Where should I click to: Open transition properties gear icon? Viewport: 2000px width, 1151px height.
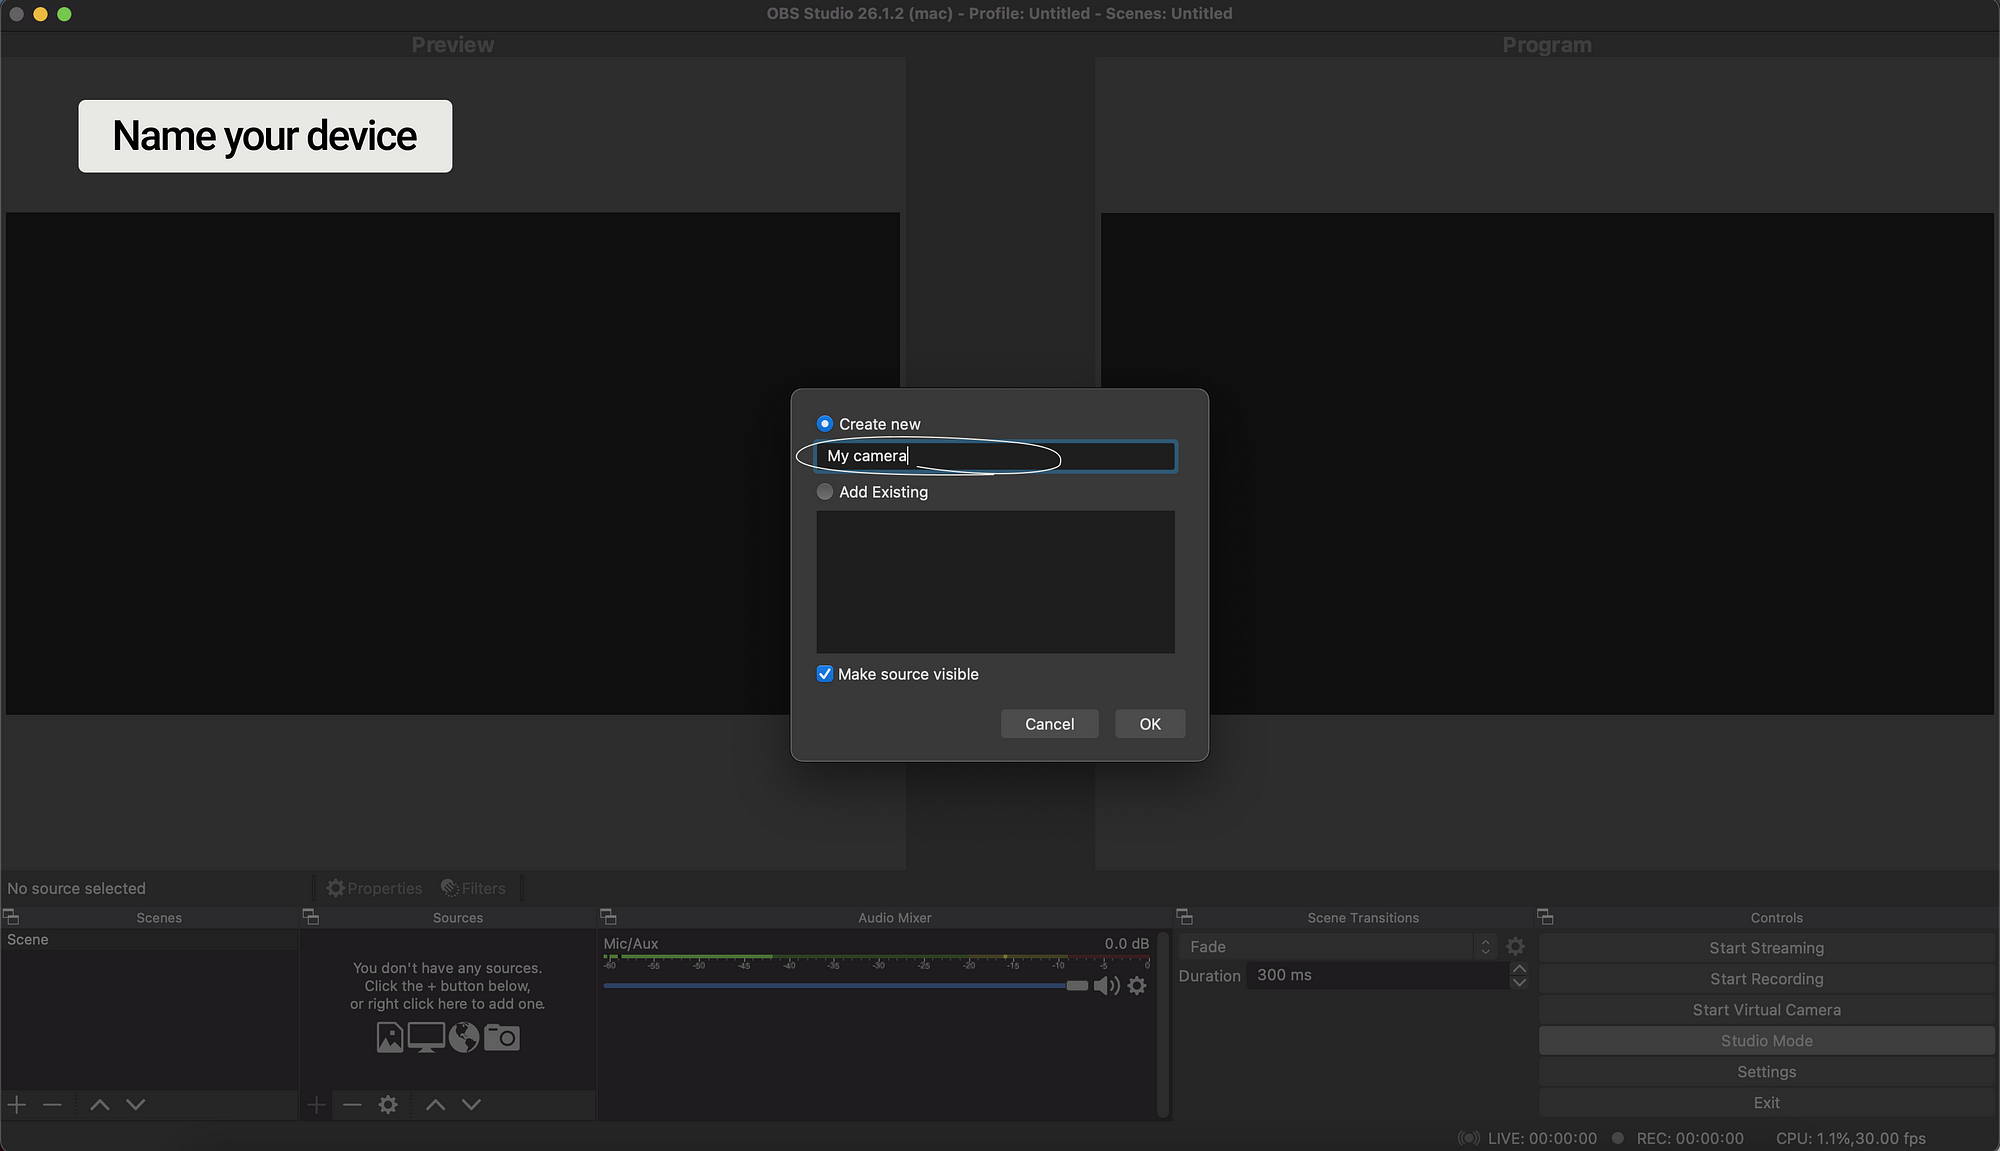tap(1515, 946)
